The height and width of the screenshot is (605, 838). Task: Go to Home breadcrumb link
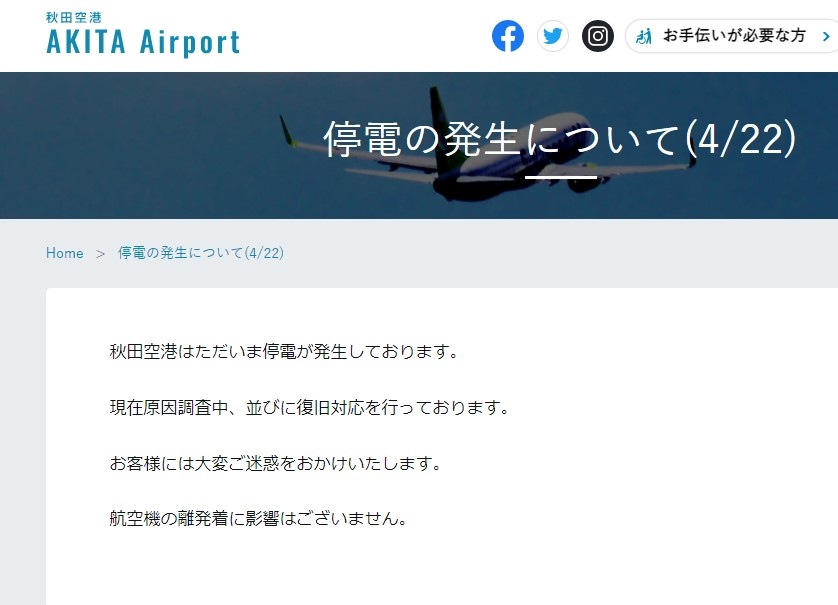[65, 253]
